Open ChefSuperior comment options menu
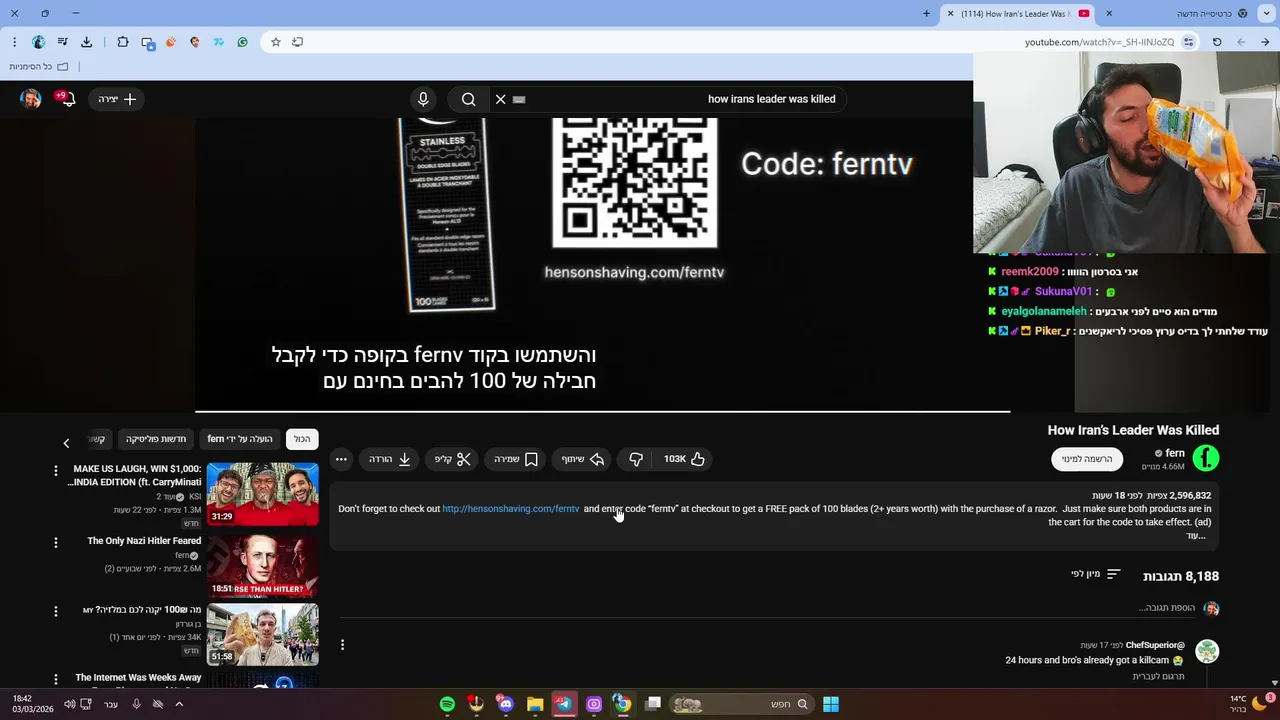The width and height of the screenshot is (1280, 720). pos(342,645)
